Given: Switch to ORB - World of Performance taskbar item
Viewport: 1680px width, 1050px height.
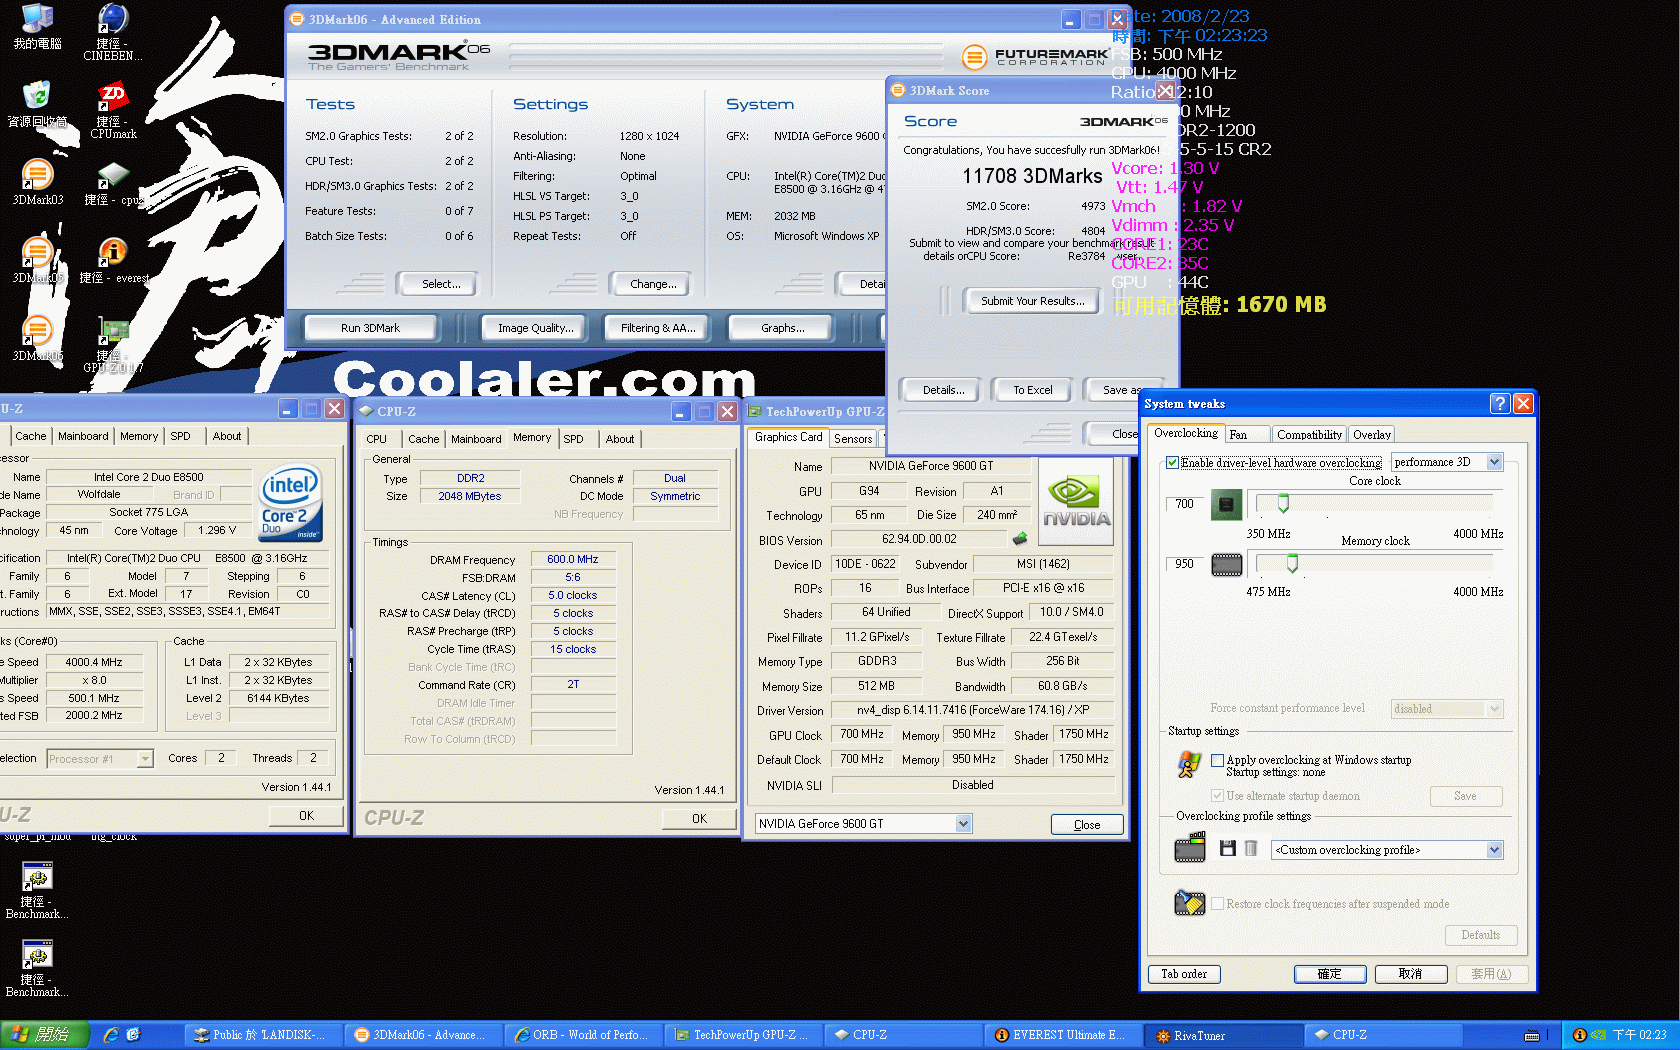Looking at the screenshot, I should (x=582, y=1035).
